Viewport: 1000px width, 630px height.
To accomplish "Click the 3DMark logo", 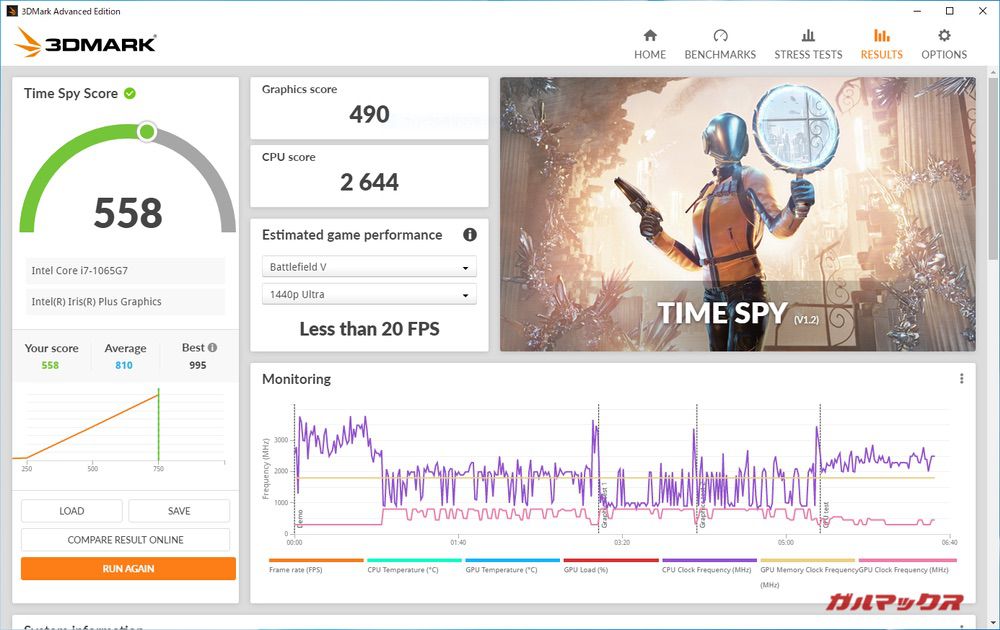I will (86, 43).
